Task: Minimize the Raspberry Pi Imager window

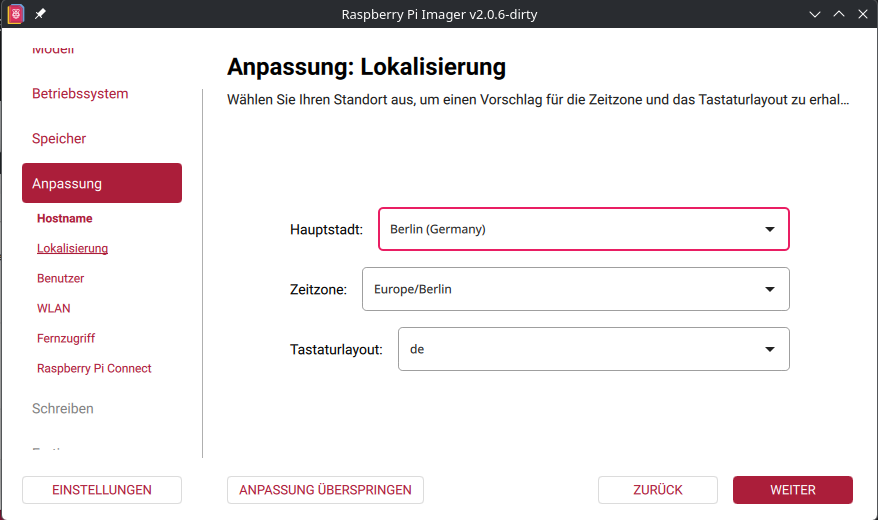Action: (815, 14)
